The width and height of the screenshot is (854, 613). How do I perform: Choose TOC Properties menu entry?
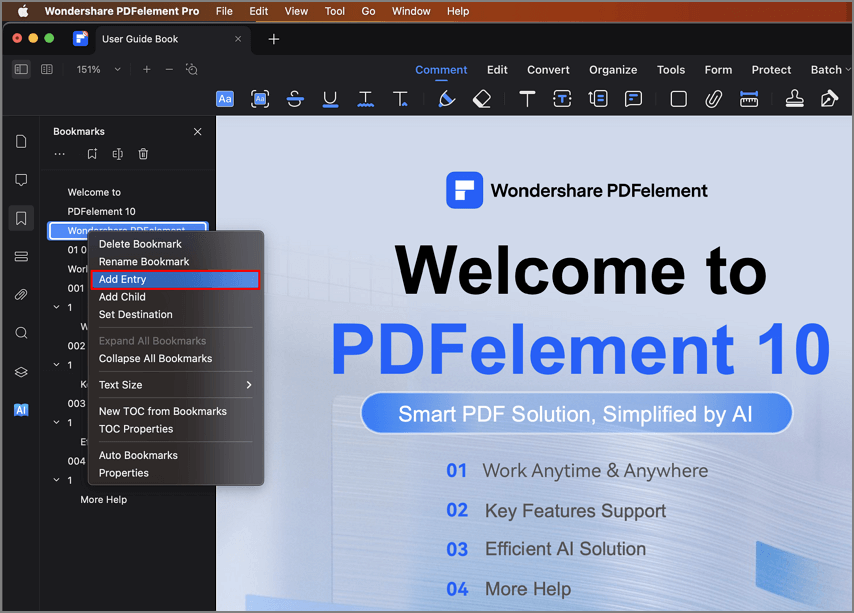(175, 429)
